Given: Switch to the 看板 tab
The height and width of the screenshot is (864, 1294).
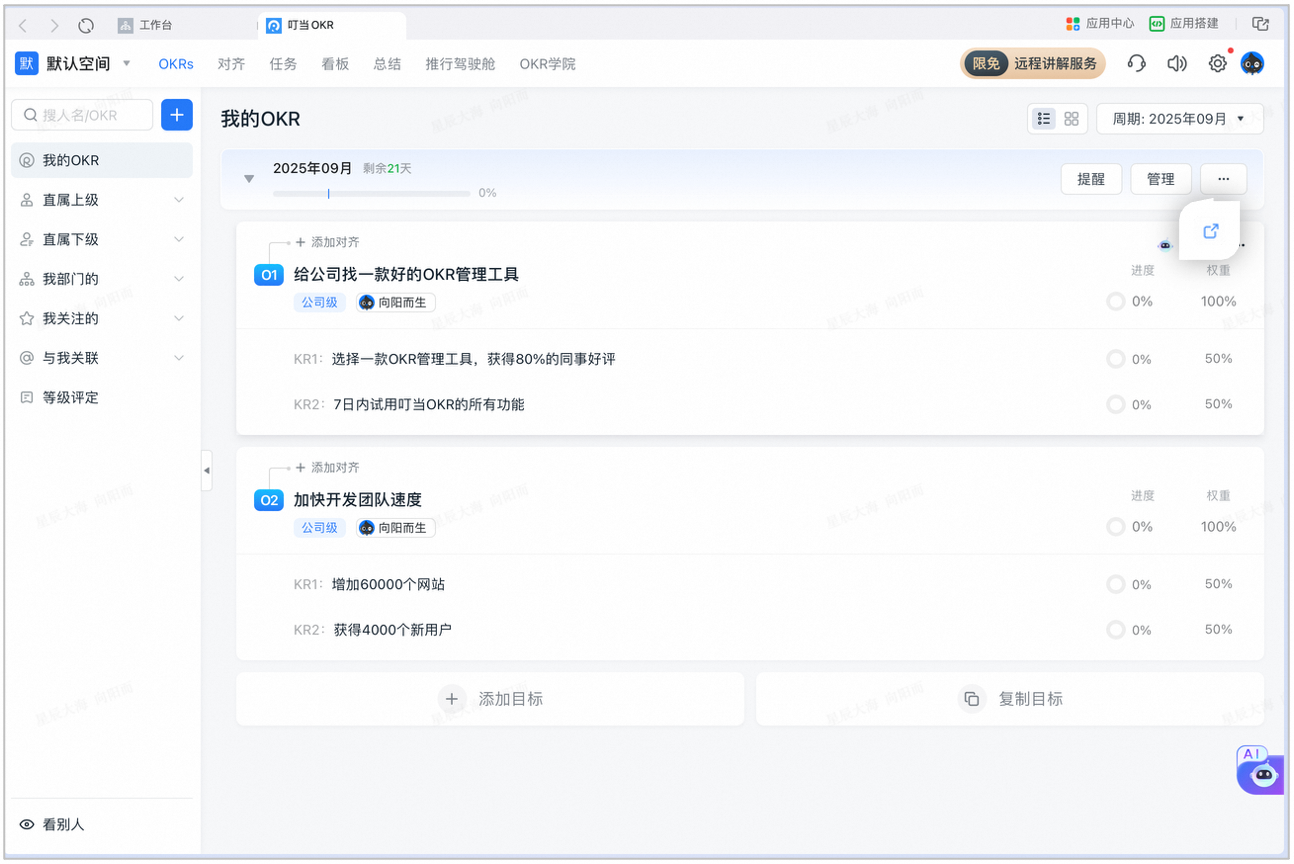Looking at the screenshot, I should click(335, 64).
